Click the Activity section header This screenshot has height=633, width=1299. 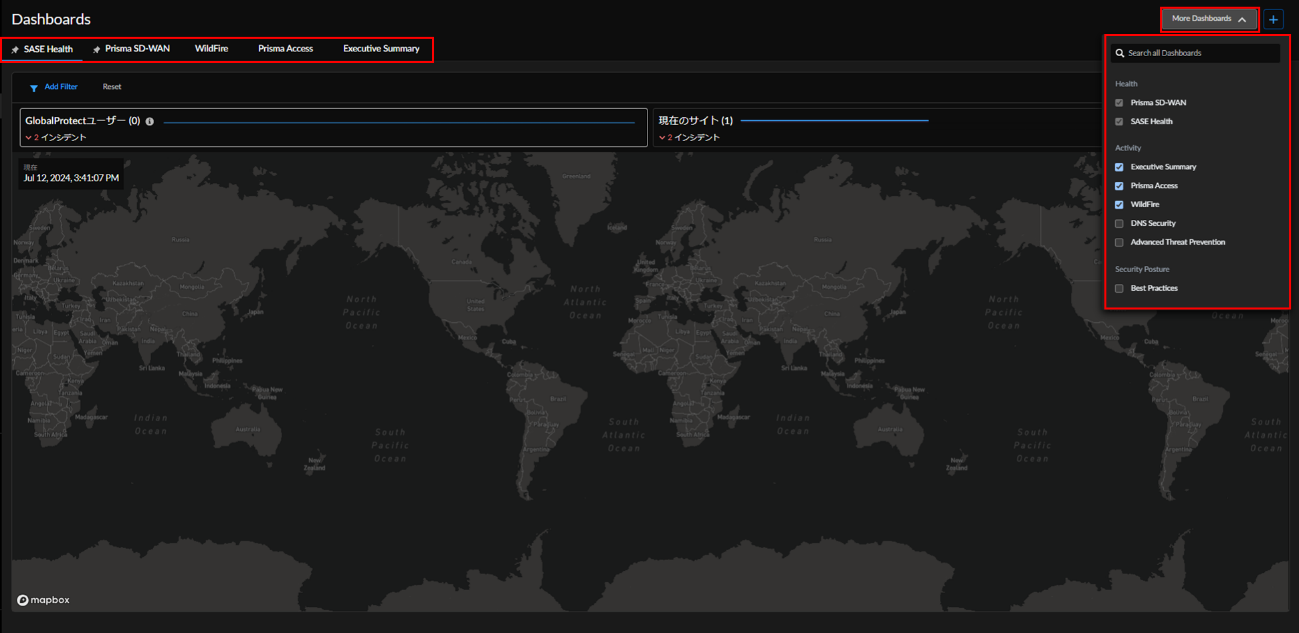click(1128, 148)
